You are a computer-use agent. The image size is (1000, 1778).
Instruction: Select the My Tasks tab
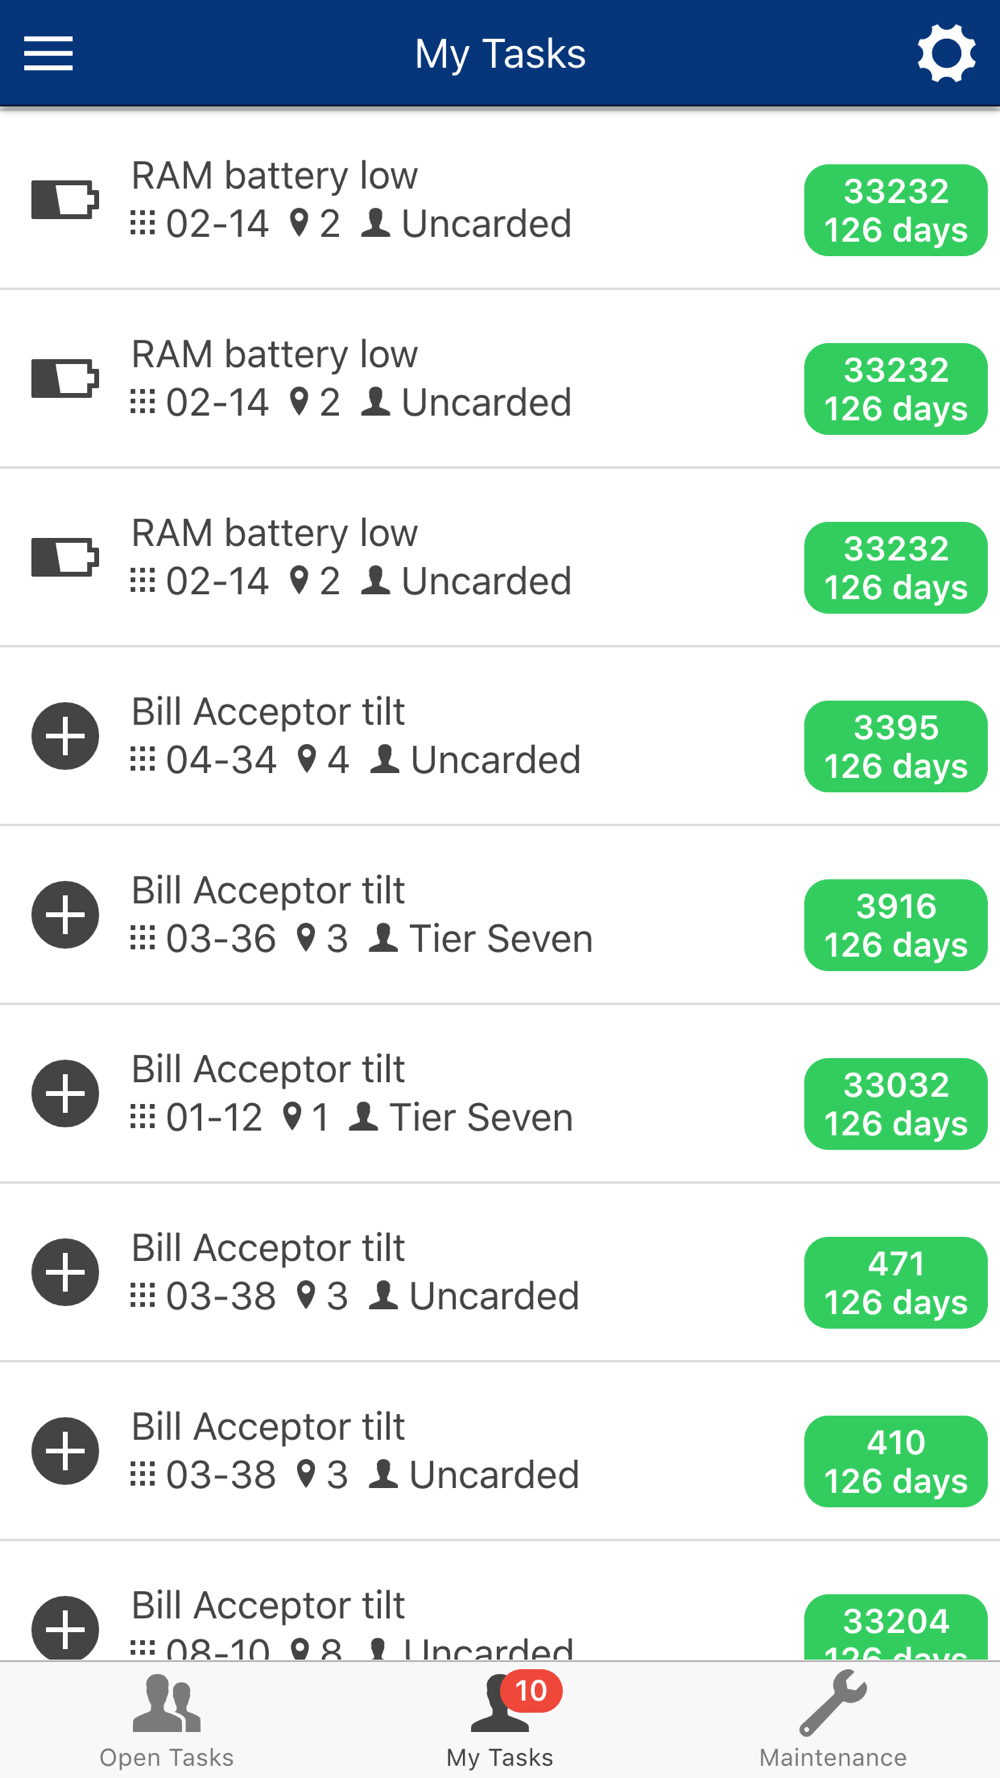pyautogui.click(x=500, y=1721)
